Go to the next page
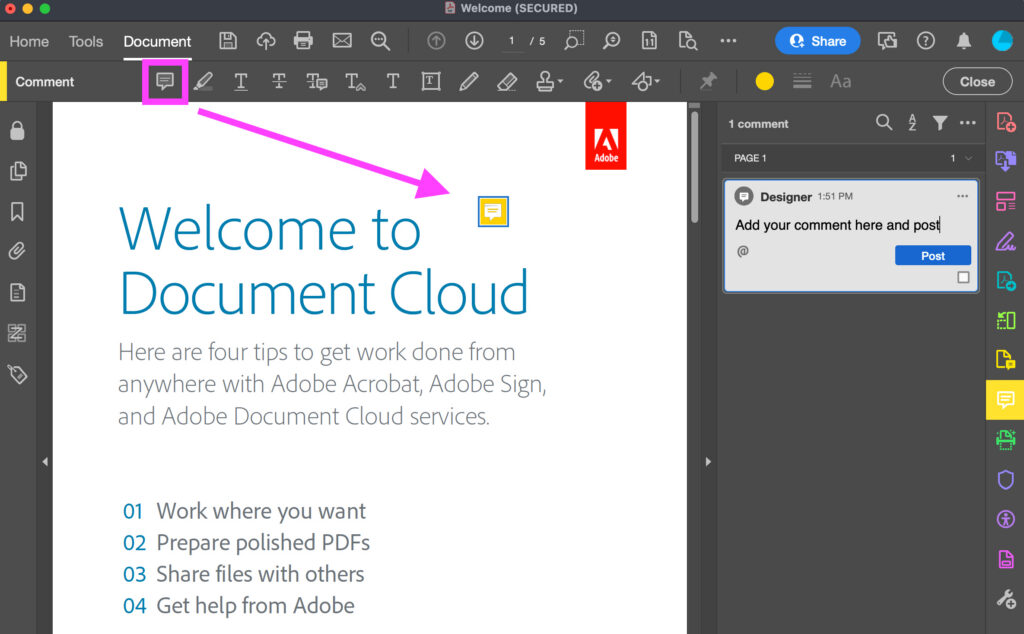Image resolution: width=1024 pixels, height=634 pixels. [474, 40]
